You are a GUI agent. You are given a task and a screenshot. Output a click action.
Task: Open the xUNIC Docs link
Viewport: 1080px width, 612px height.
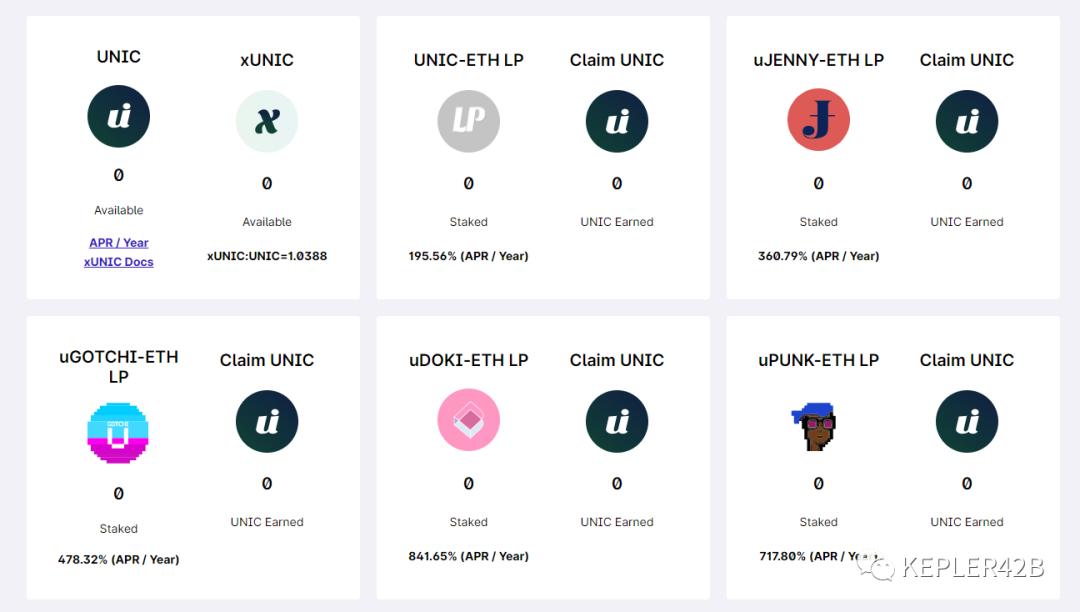[118, 262]
